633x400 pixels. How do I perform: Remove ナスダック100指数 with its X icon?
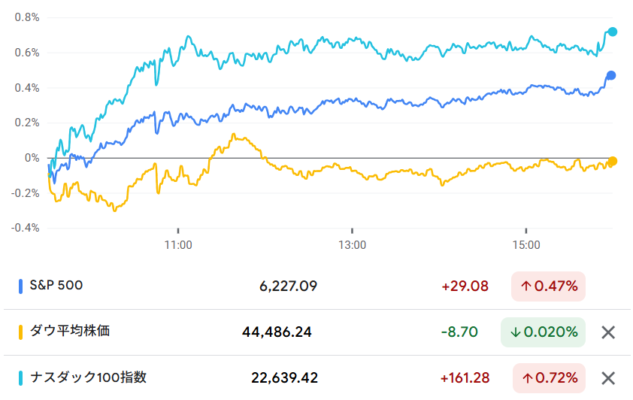[608, 378]
